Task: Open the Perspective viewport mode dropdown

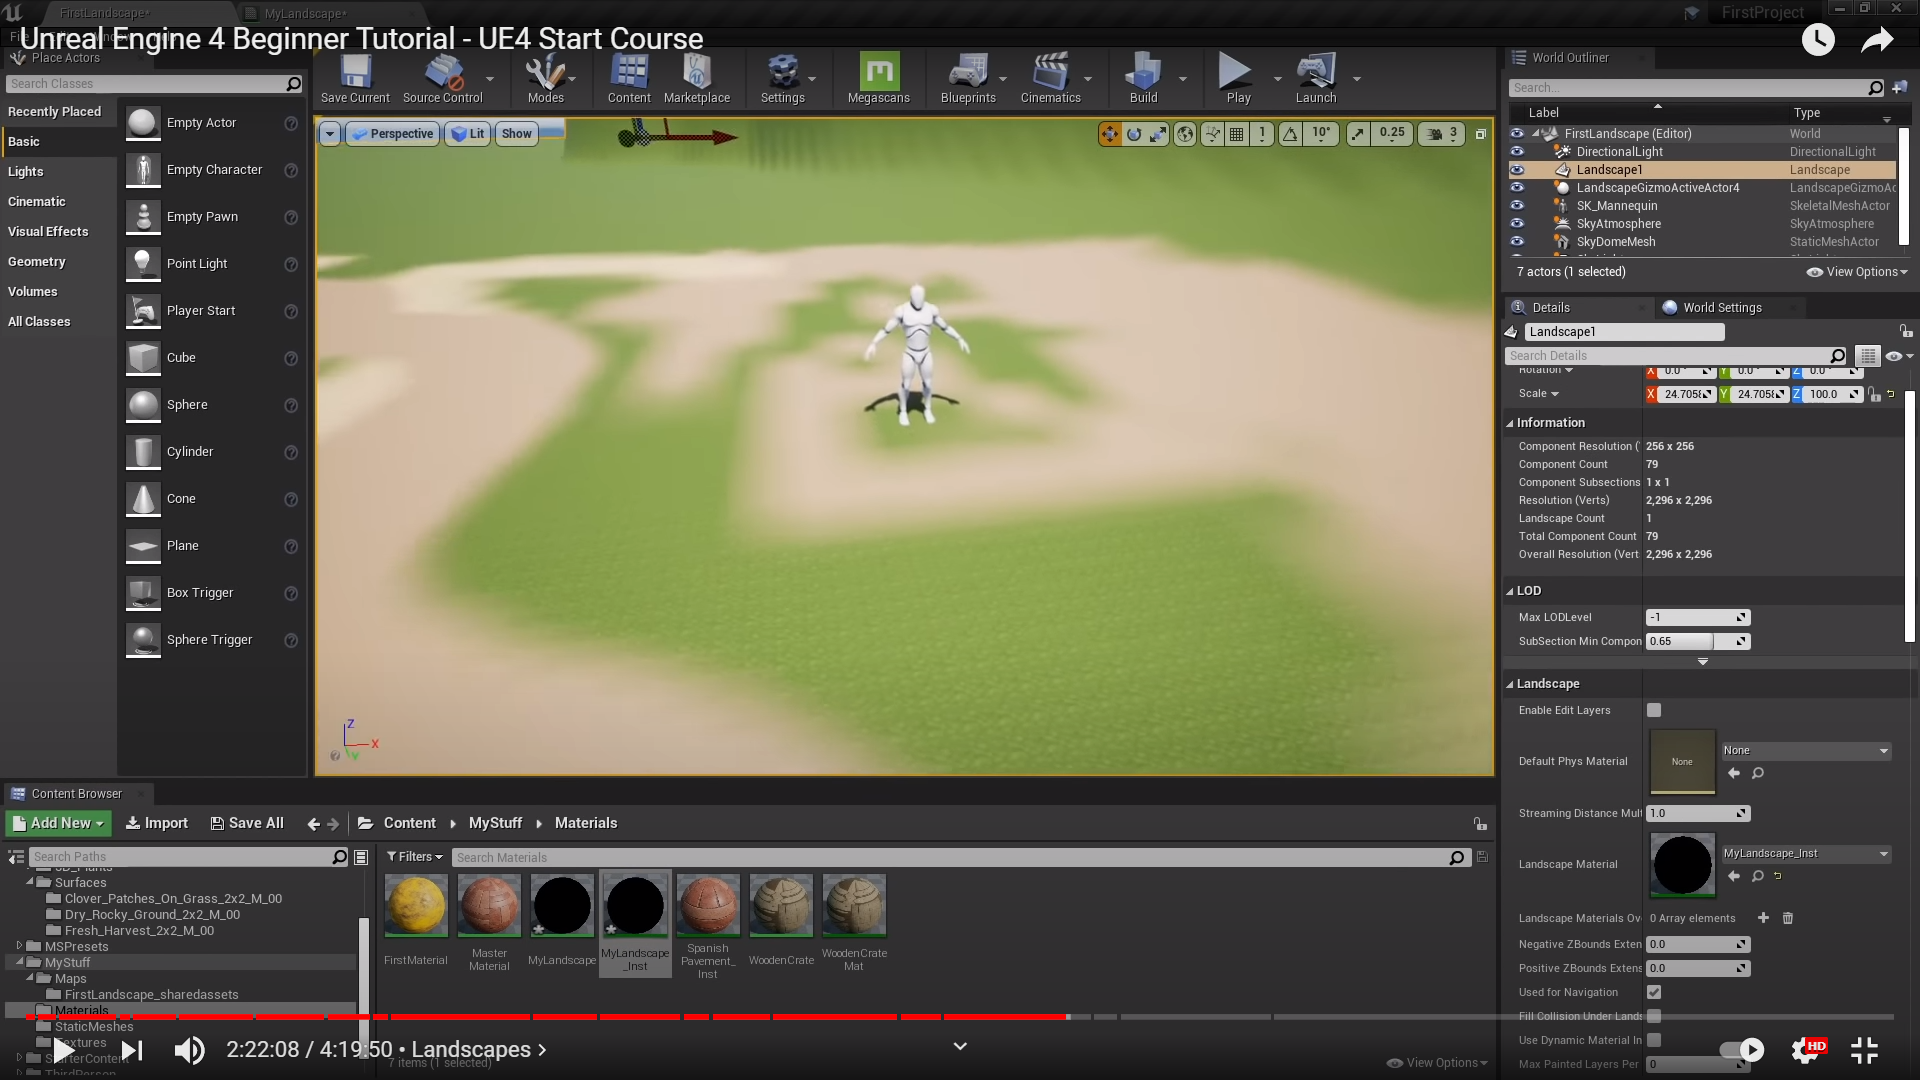Action: click(x=393, y=134)
